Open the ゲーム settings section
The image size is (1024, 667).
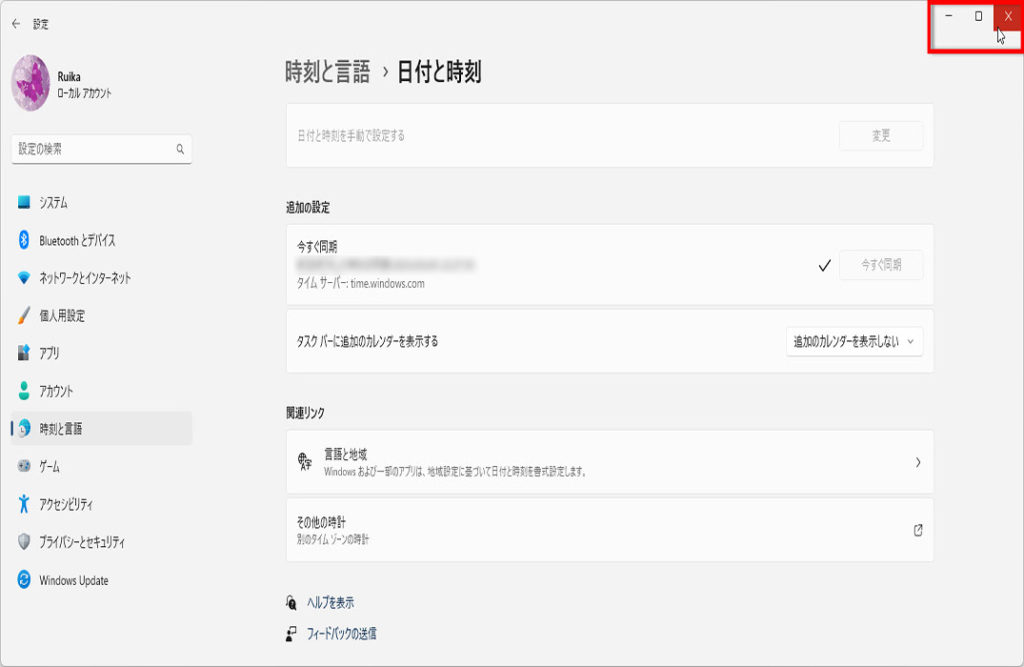(x=49, y=467)
